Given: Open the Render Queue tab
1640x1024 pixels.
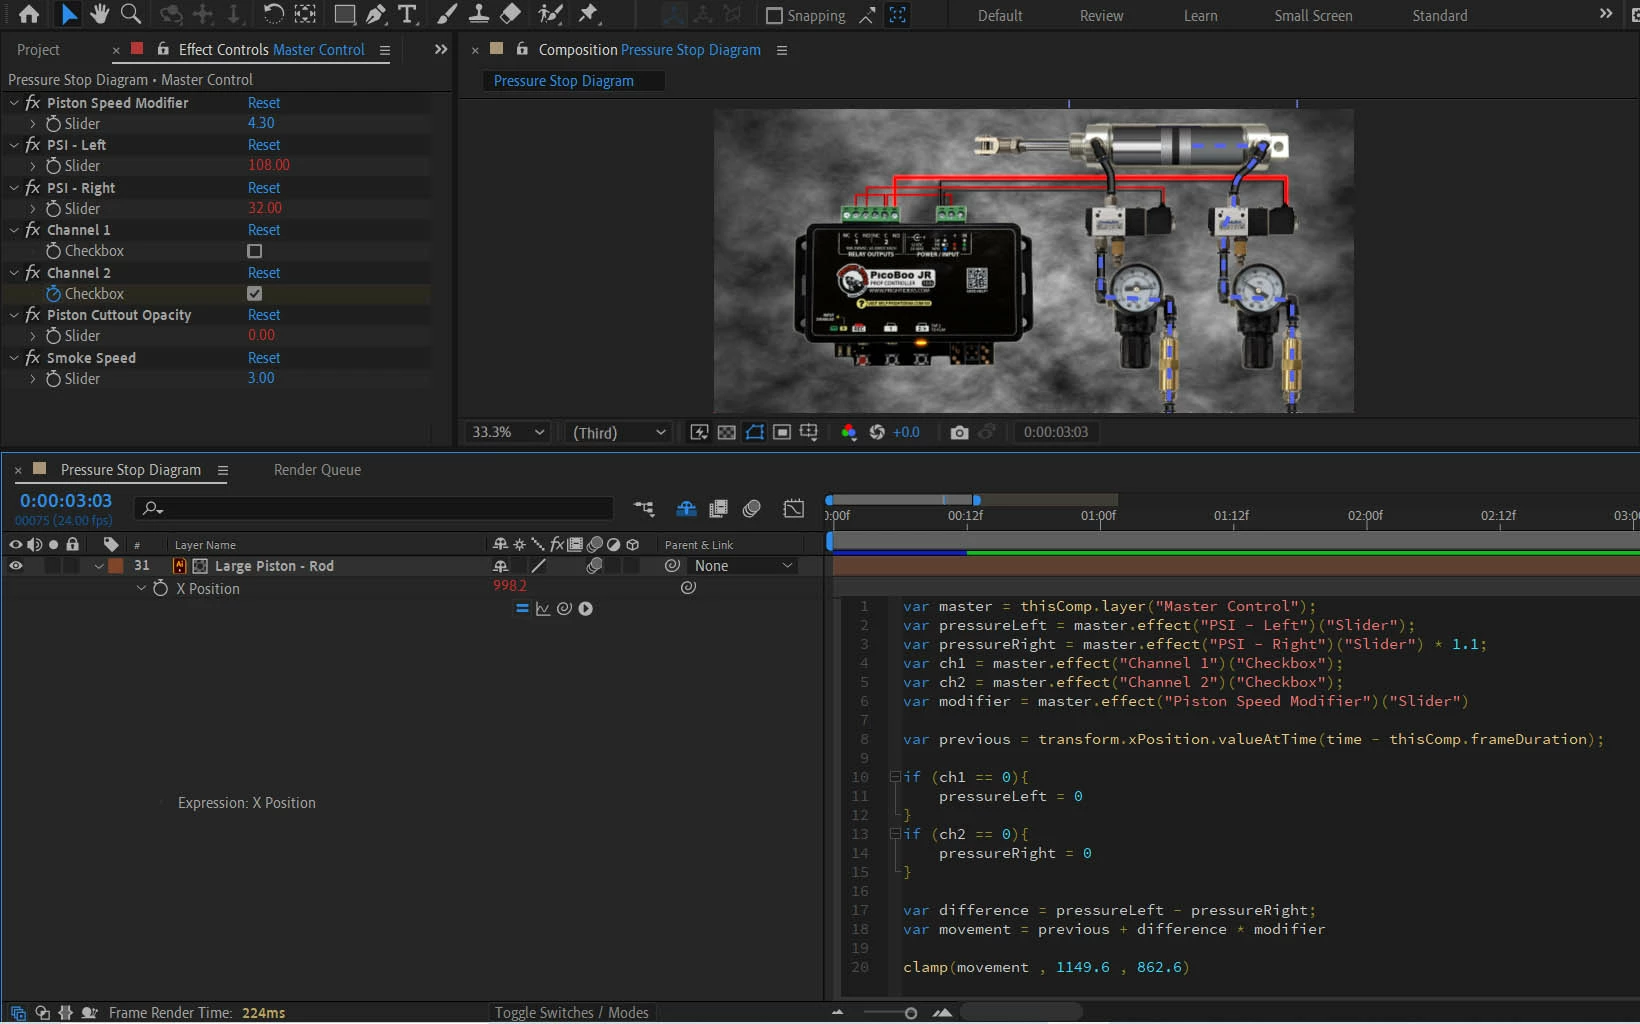Looking at the screenshot, I should pos(317,470).
